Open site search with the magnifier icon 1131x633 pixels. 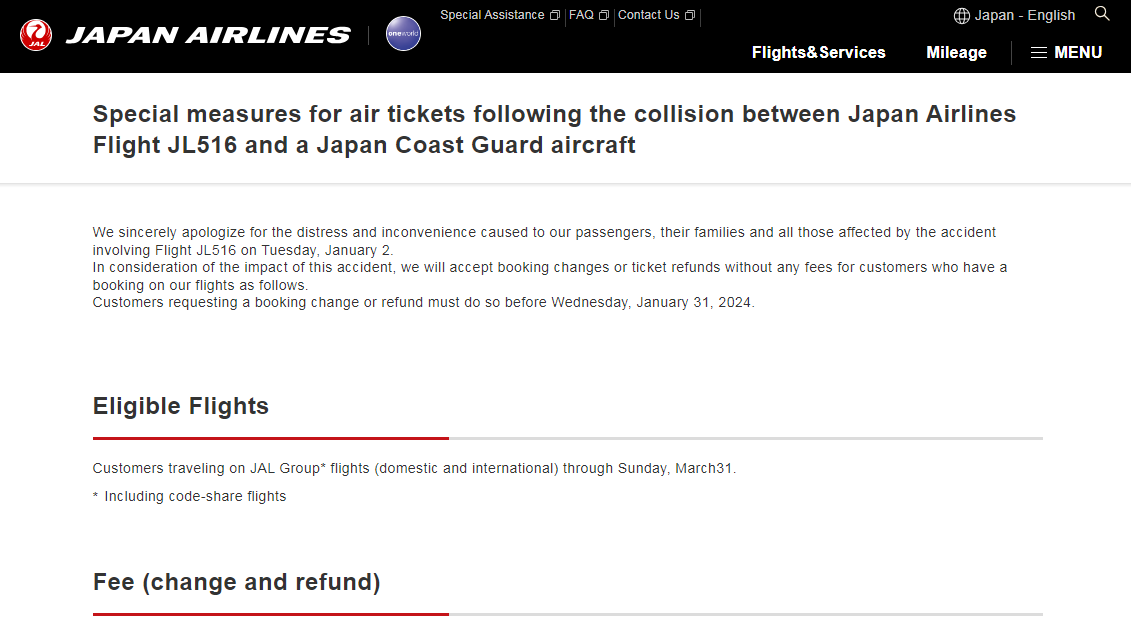pyautogui.click(x=1102, y=13)
